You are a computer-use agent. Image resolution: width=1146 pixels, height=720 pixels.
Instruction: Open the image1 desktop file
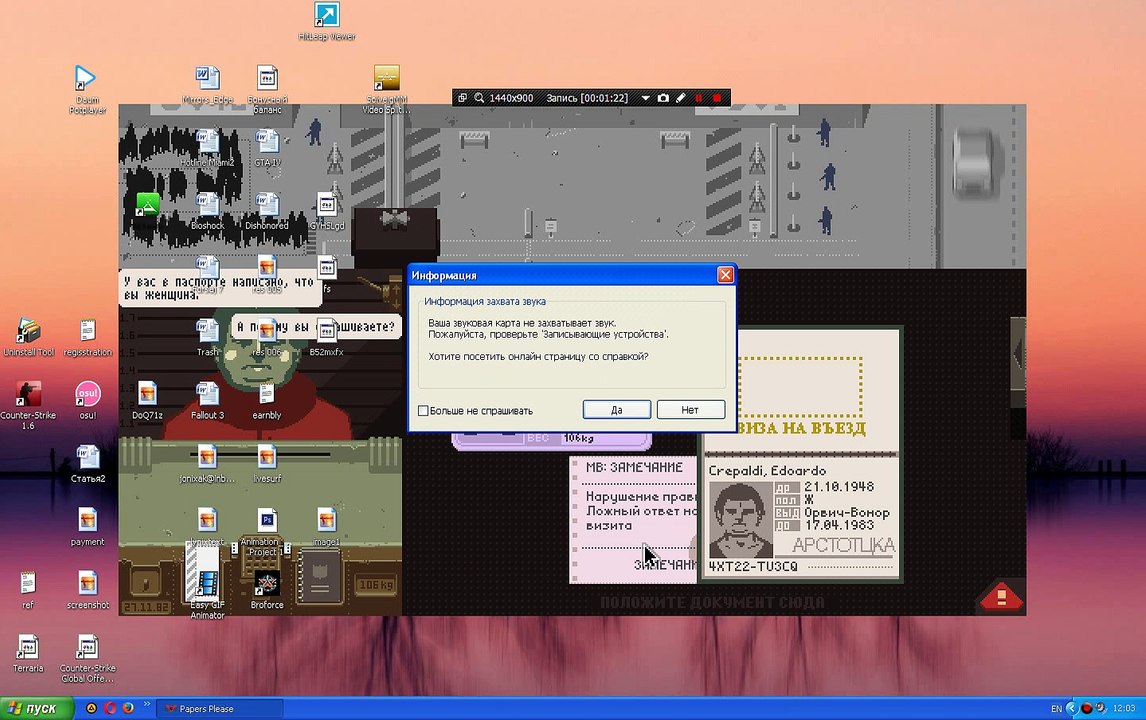327,527
